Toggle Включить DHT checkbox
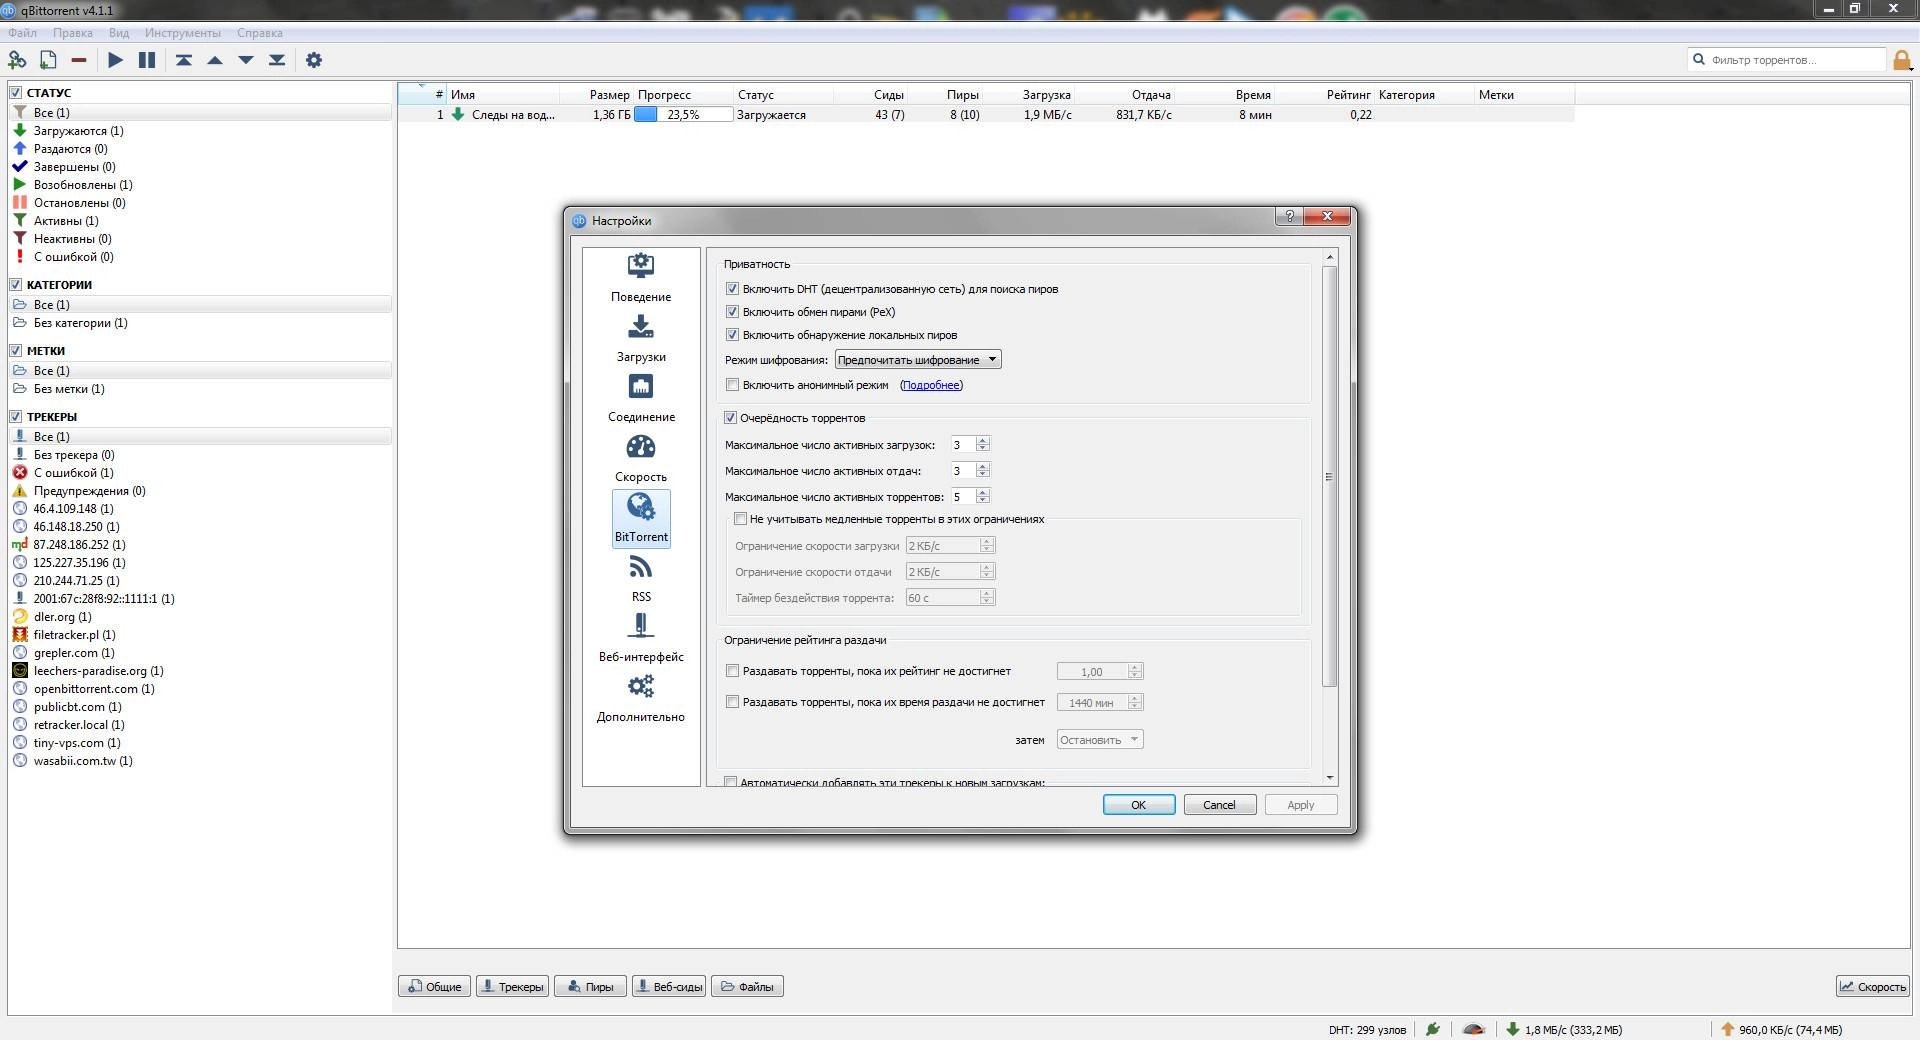Viewport: 1920px width, 1040px height. [x=732, y=289]
